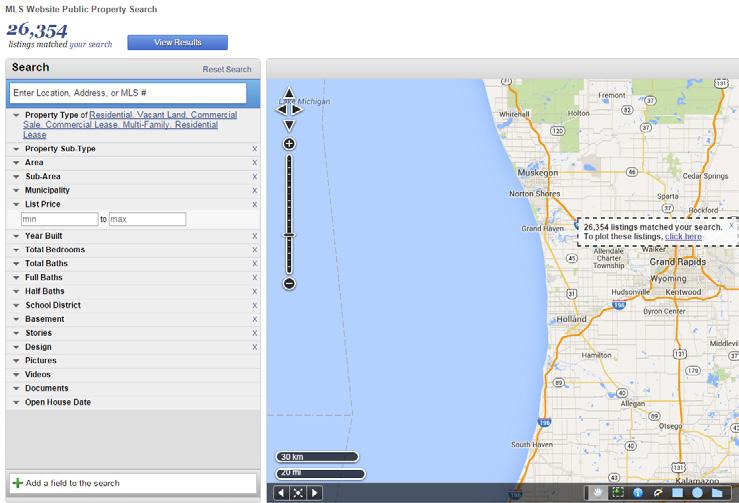739x503 pixels.
Task: Select the polygon shape search tool
Action: tap(717, 493)
